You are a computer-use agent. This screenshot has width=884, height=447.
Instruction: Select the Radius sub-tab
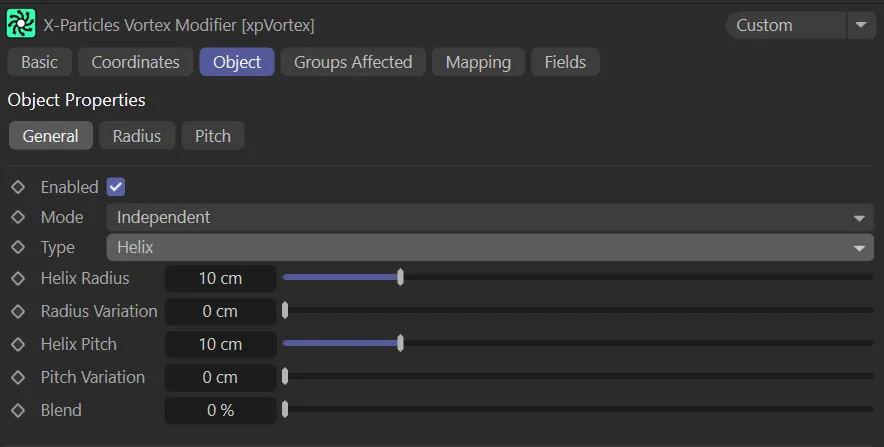137,136
